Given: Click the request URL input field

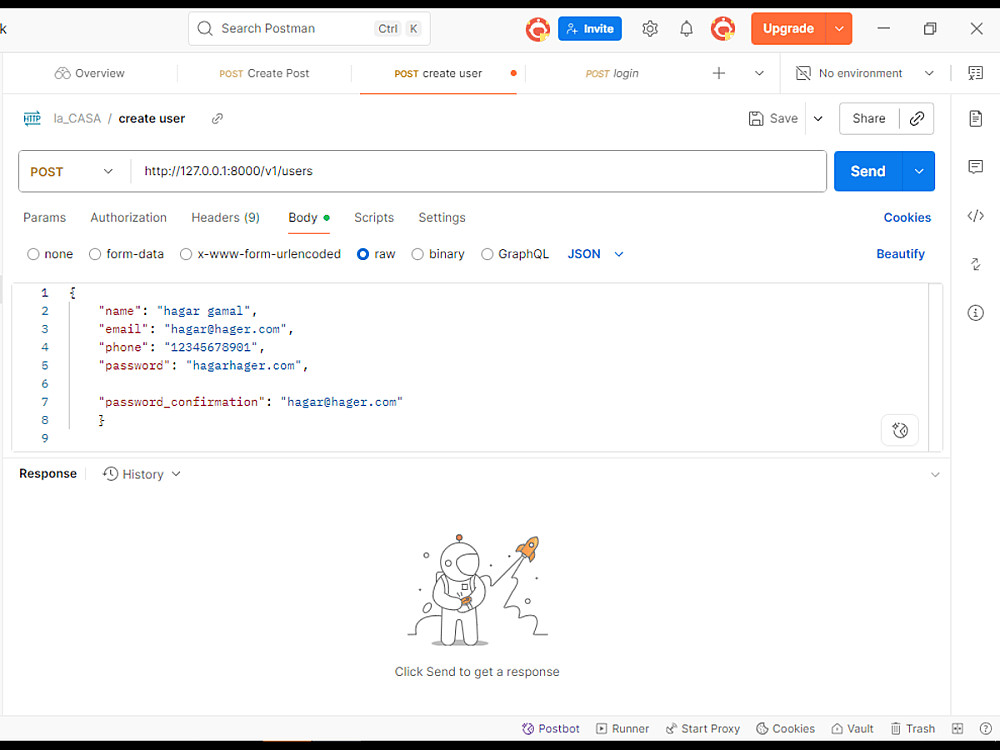Looking at the screenshot, I should pyautogui.click(x=478, y=171).
